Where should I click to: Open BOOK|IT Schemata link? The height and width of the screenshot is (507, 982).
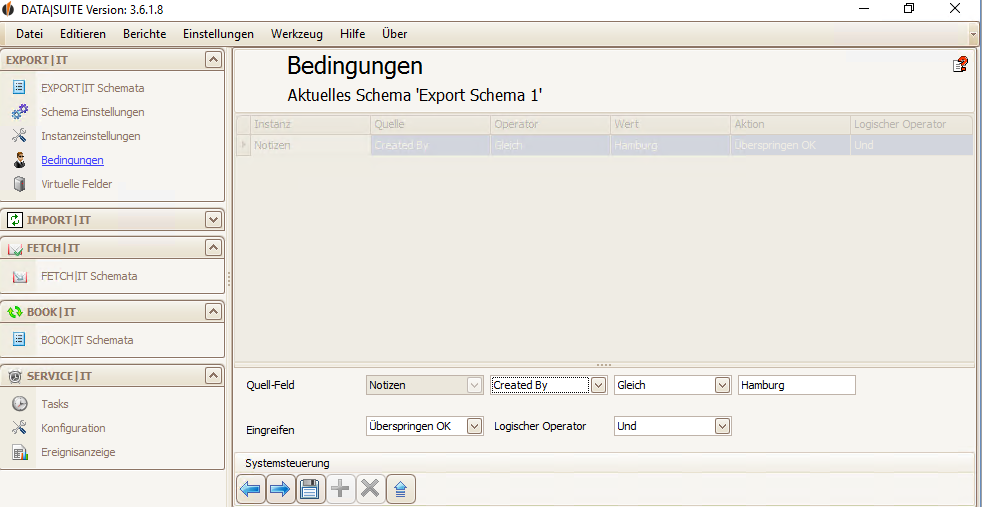point(87,341)
